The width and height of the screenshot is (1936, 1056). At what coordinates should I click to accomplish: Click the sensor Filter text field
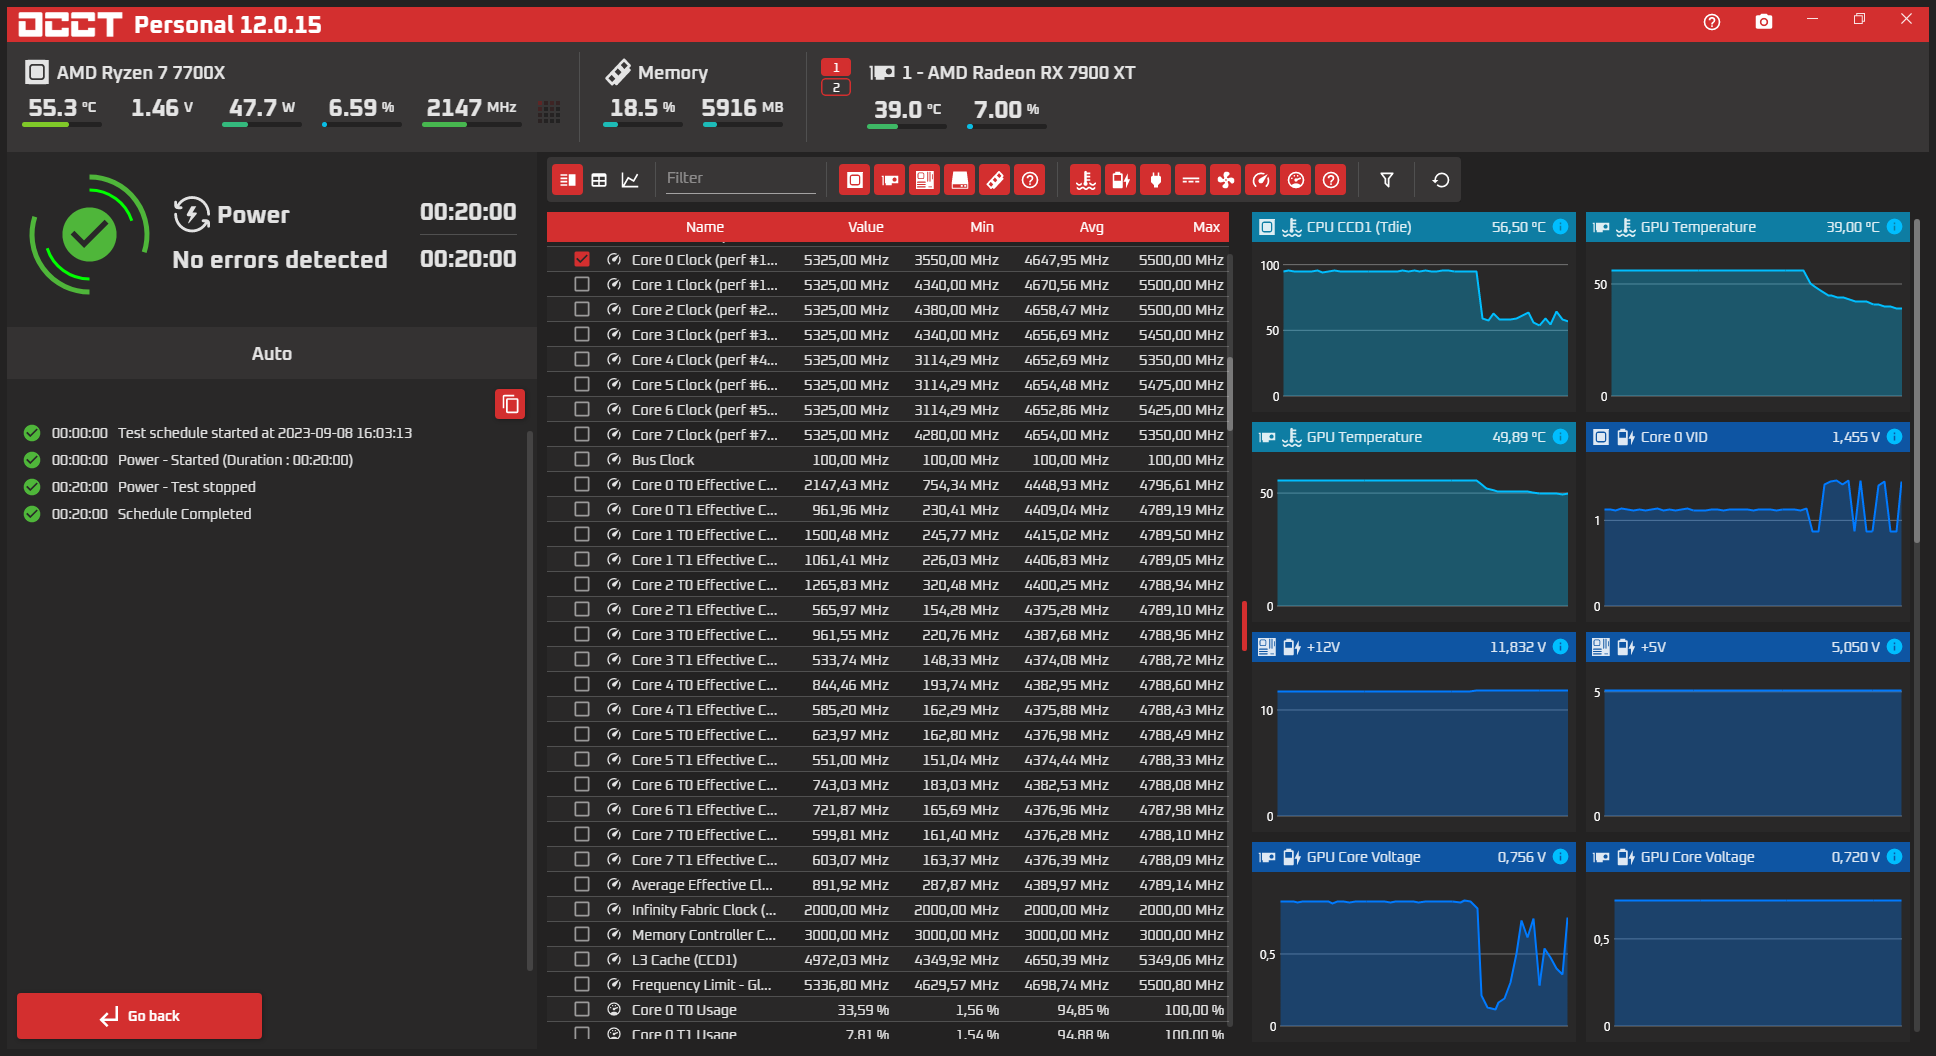coord(740,178)
